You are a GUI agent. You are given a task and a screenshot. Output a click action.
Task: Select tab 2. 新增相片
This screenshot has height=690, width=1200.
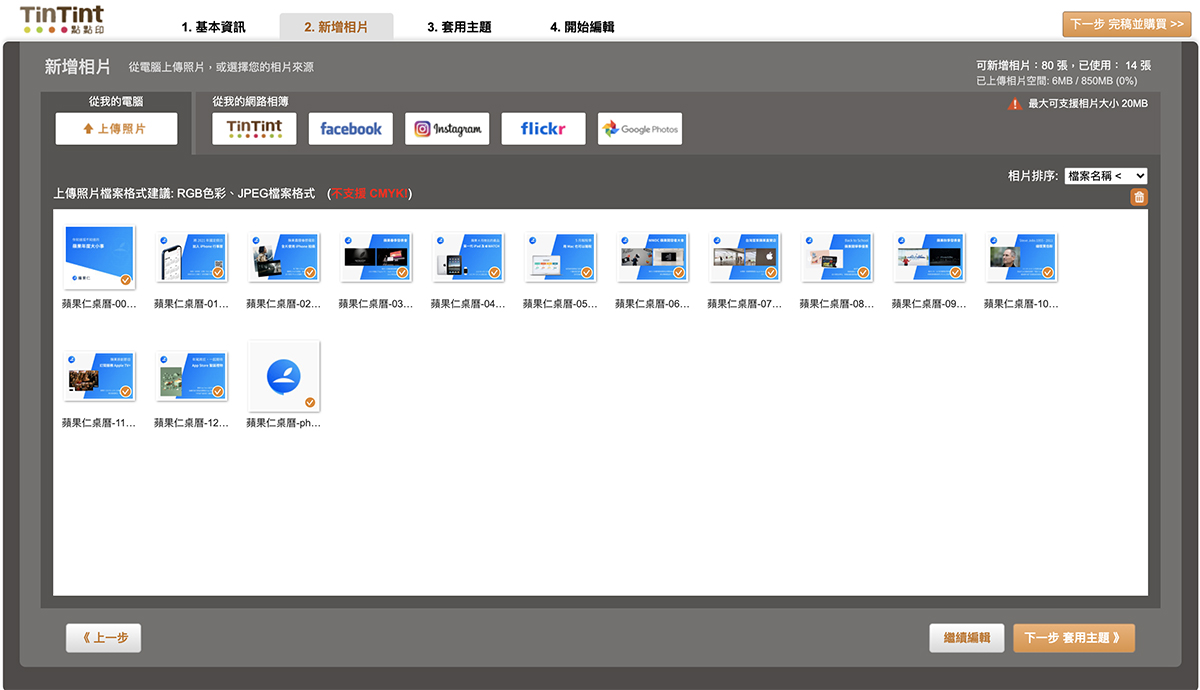336,27
